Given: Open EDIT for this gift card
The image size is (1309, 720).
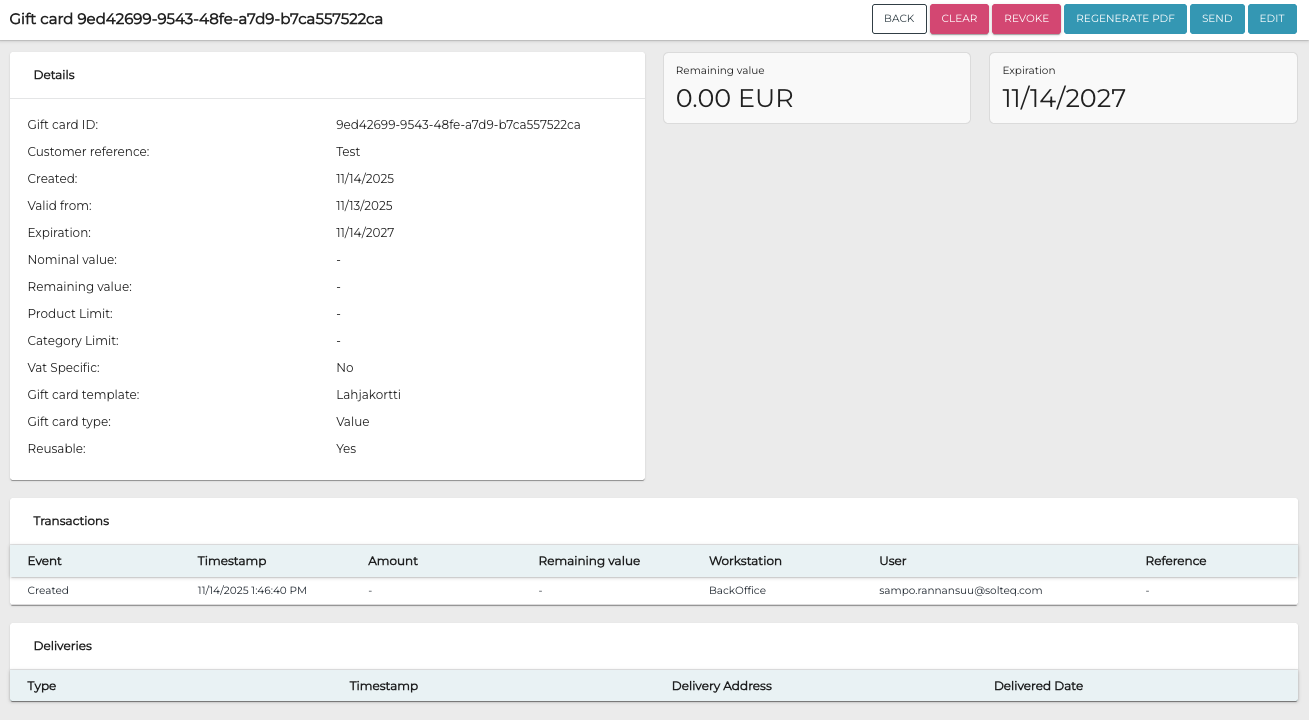Looking at the screenshot, I should (1272, 19).
